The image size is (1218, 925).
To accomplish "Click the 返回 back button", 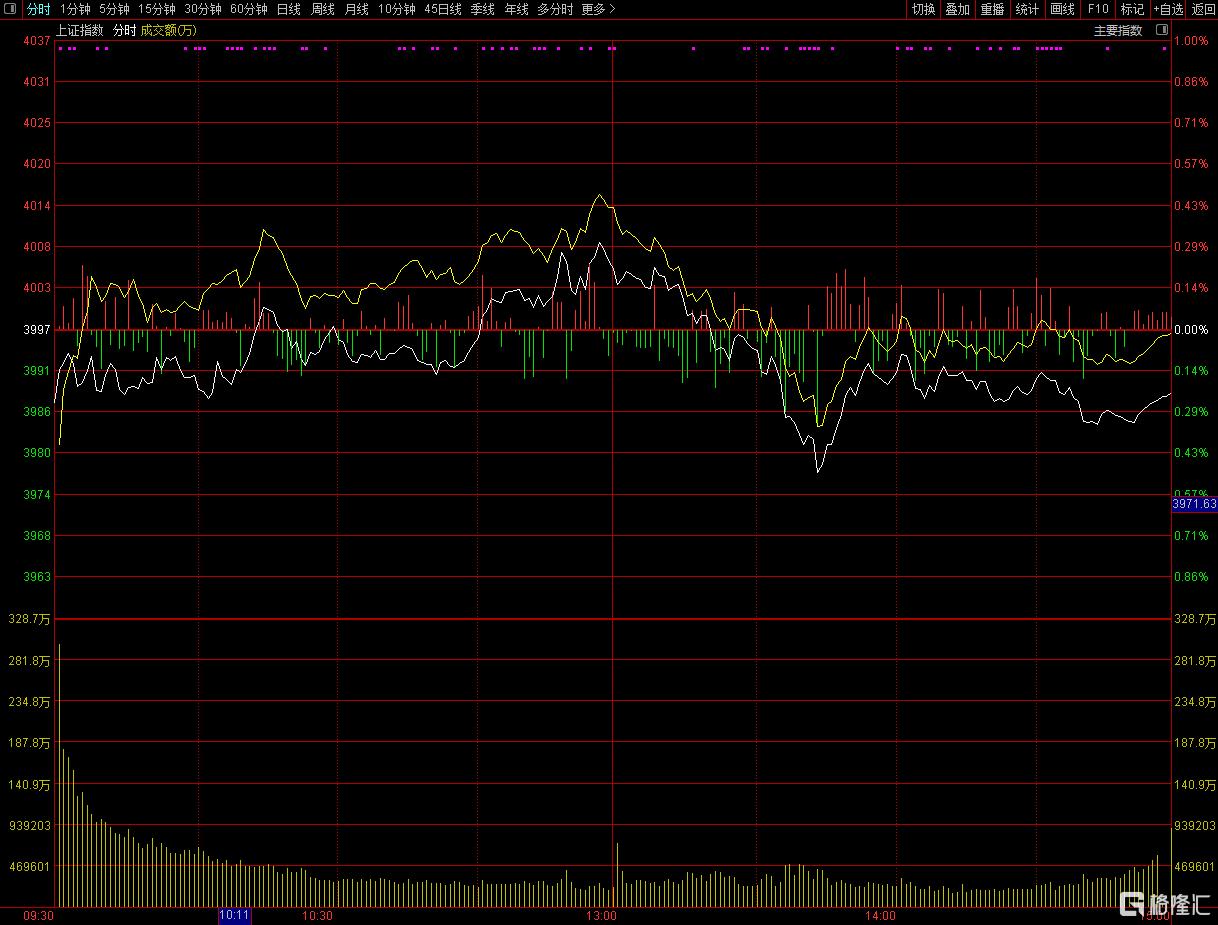I will (1203, 9).
